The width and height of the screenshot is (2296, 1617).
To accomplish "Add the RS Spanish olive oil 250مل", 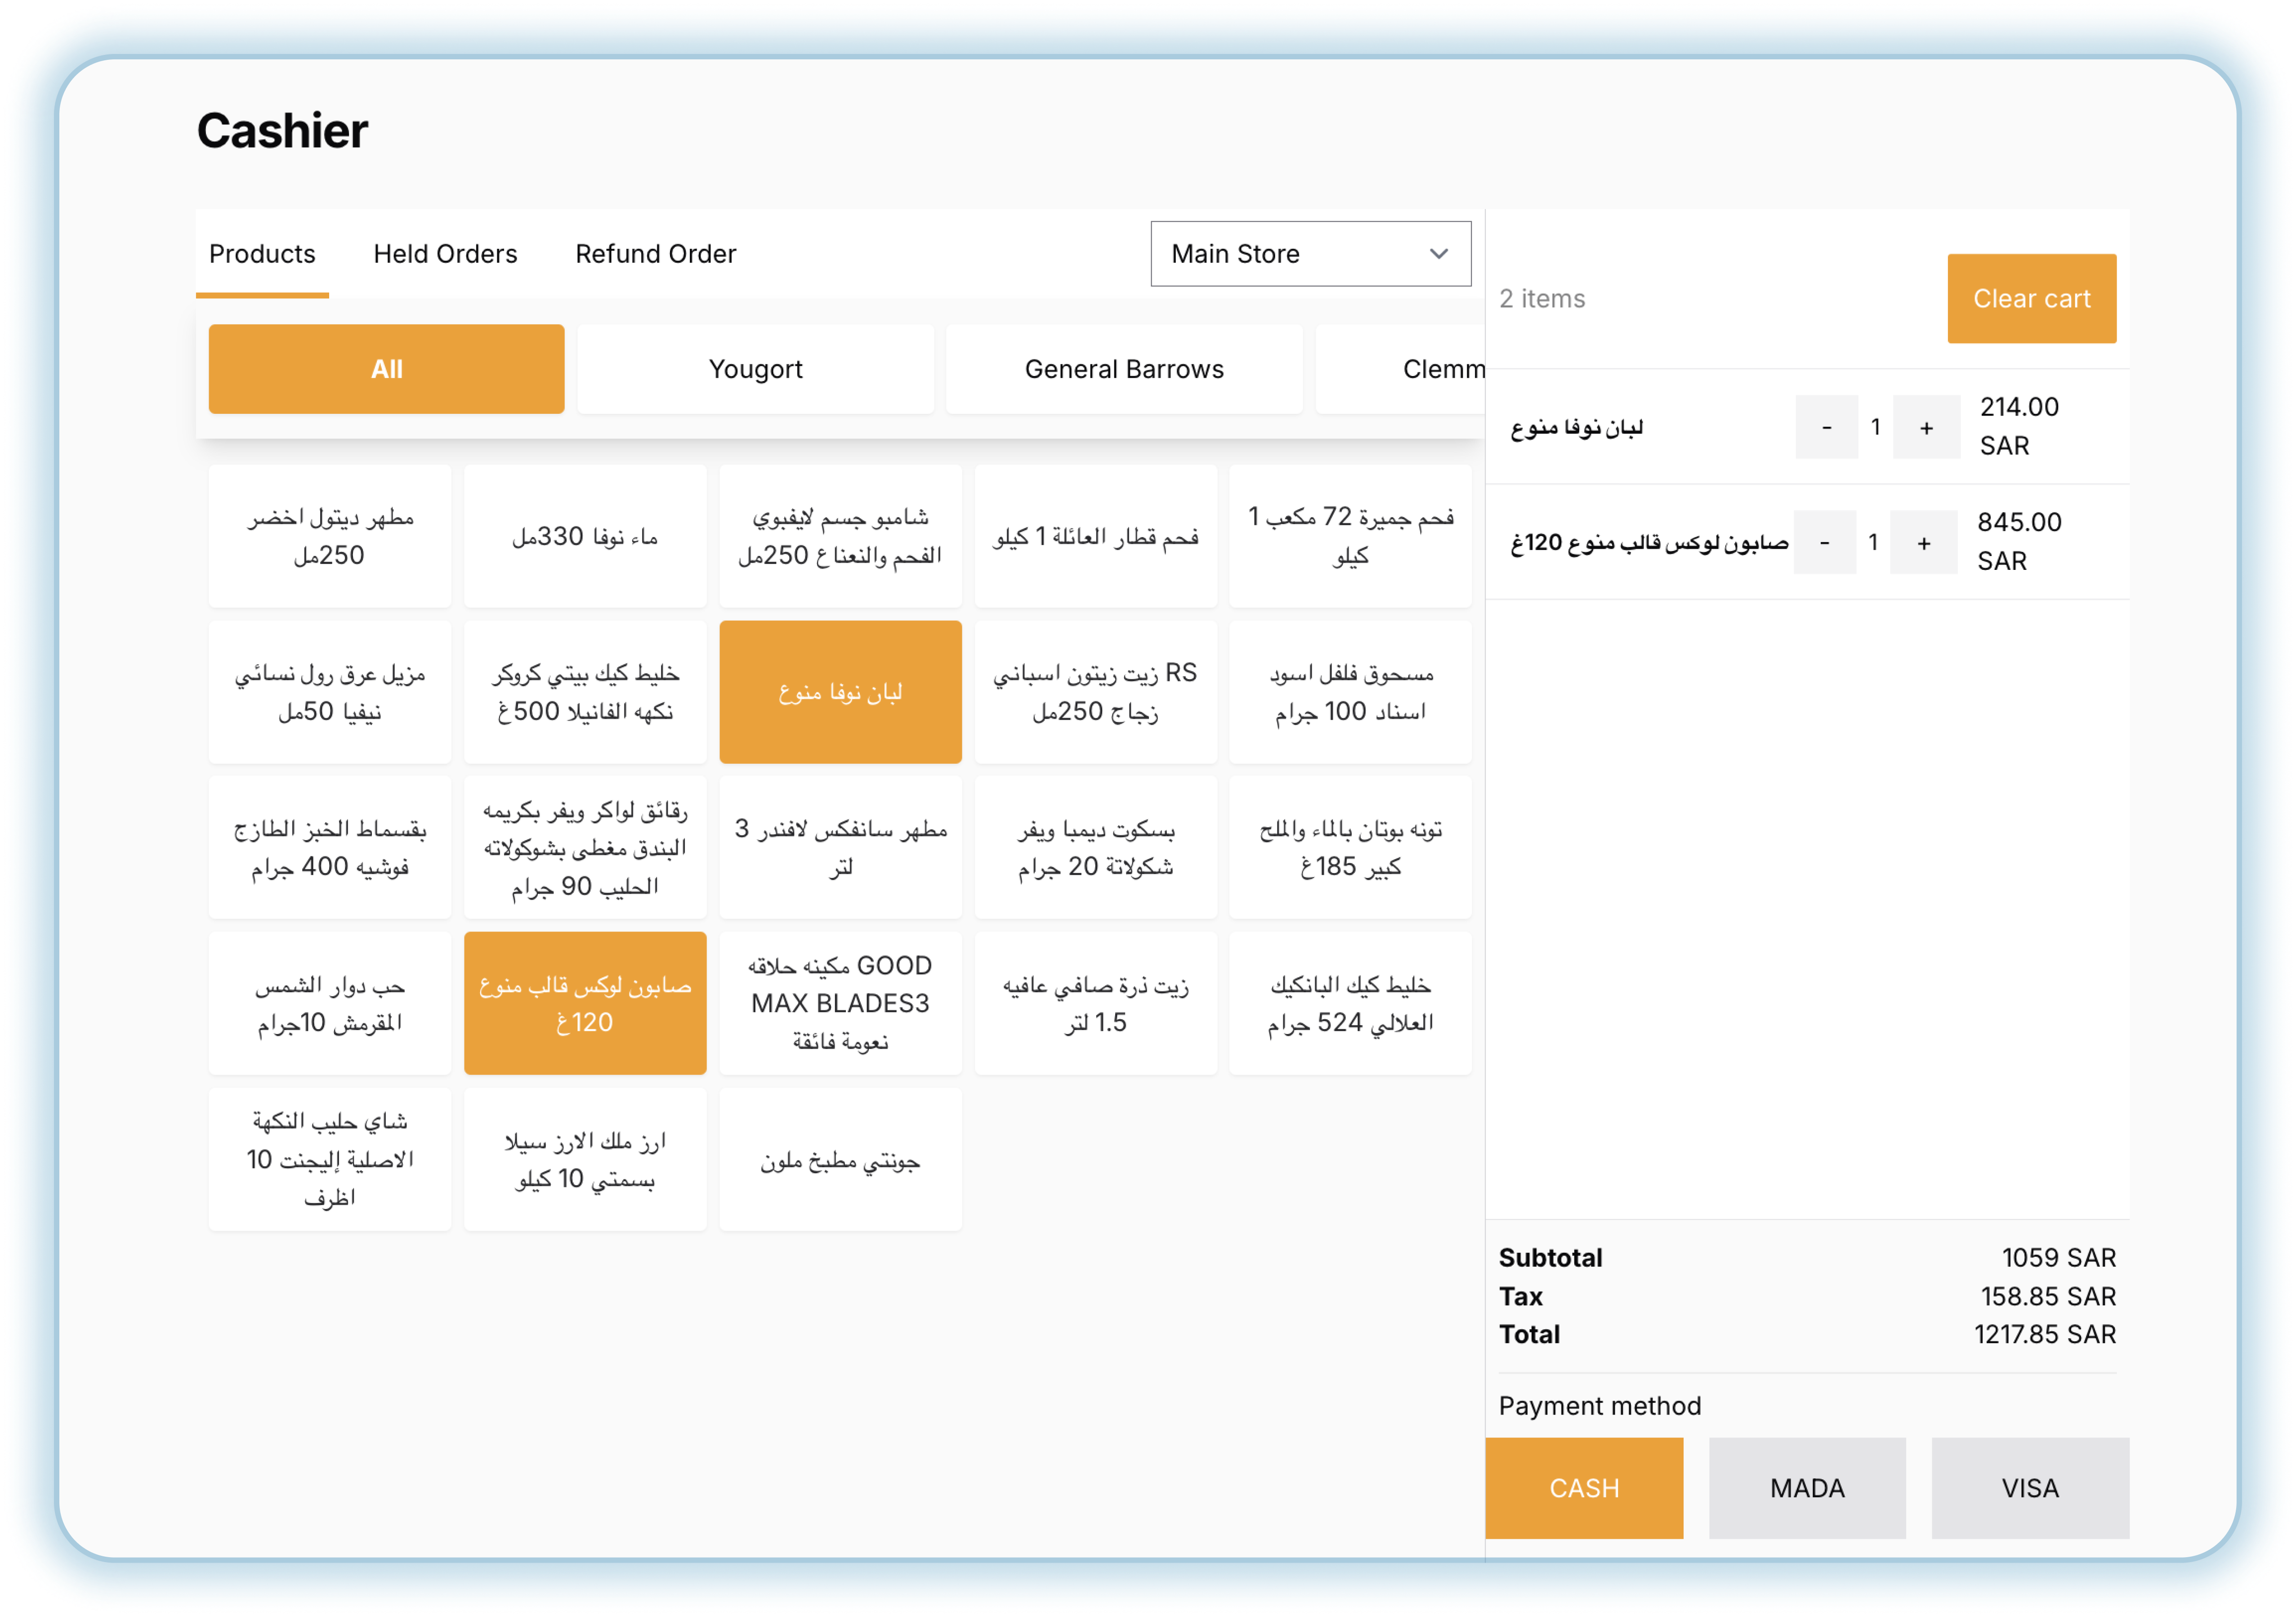I will coord(1095,692).
